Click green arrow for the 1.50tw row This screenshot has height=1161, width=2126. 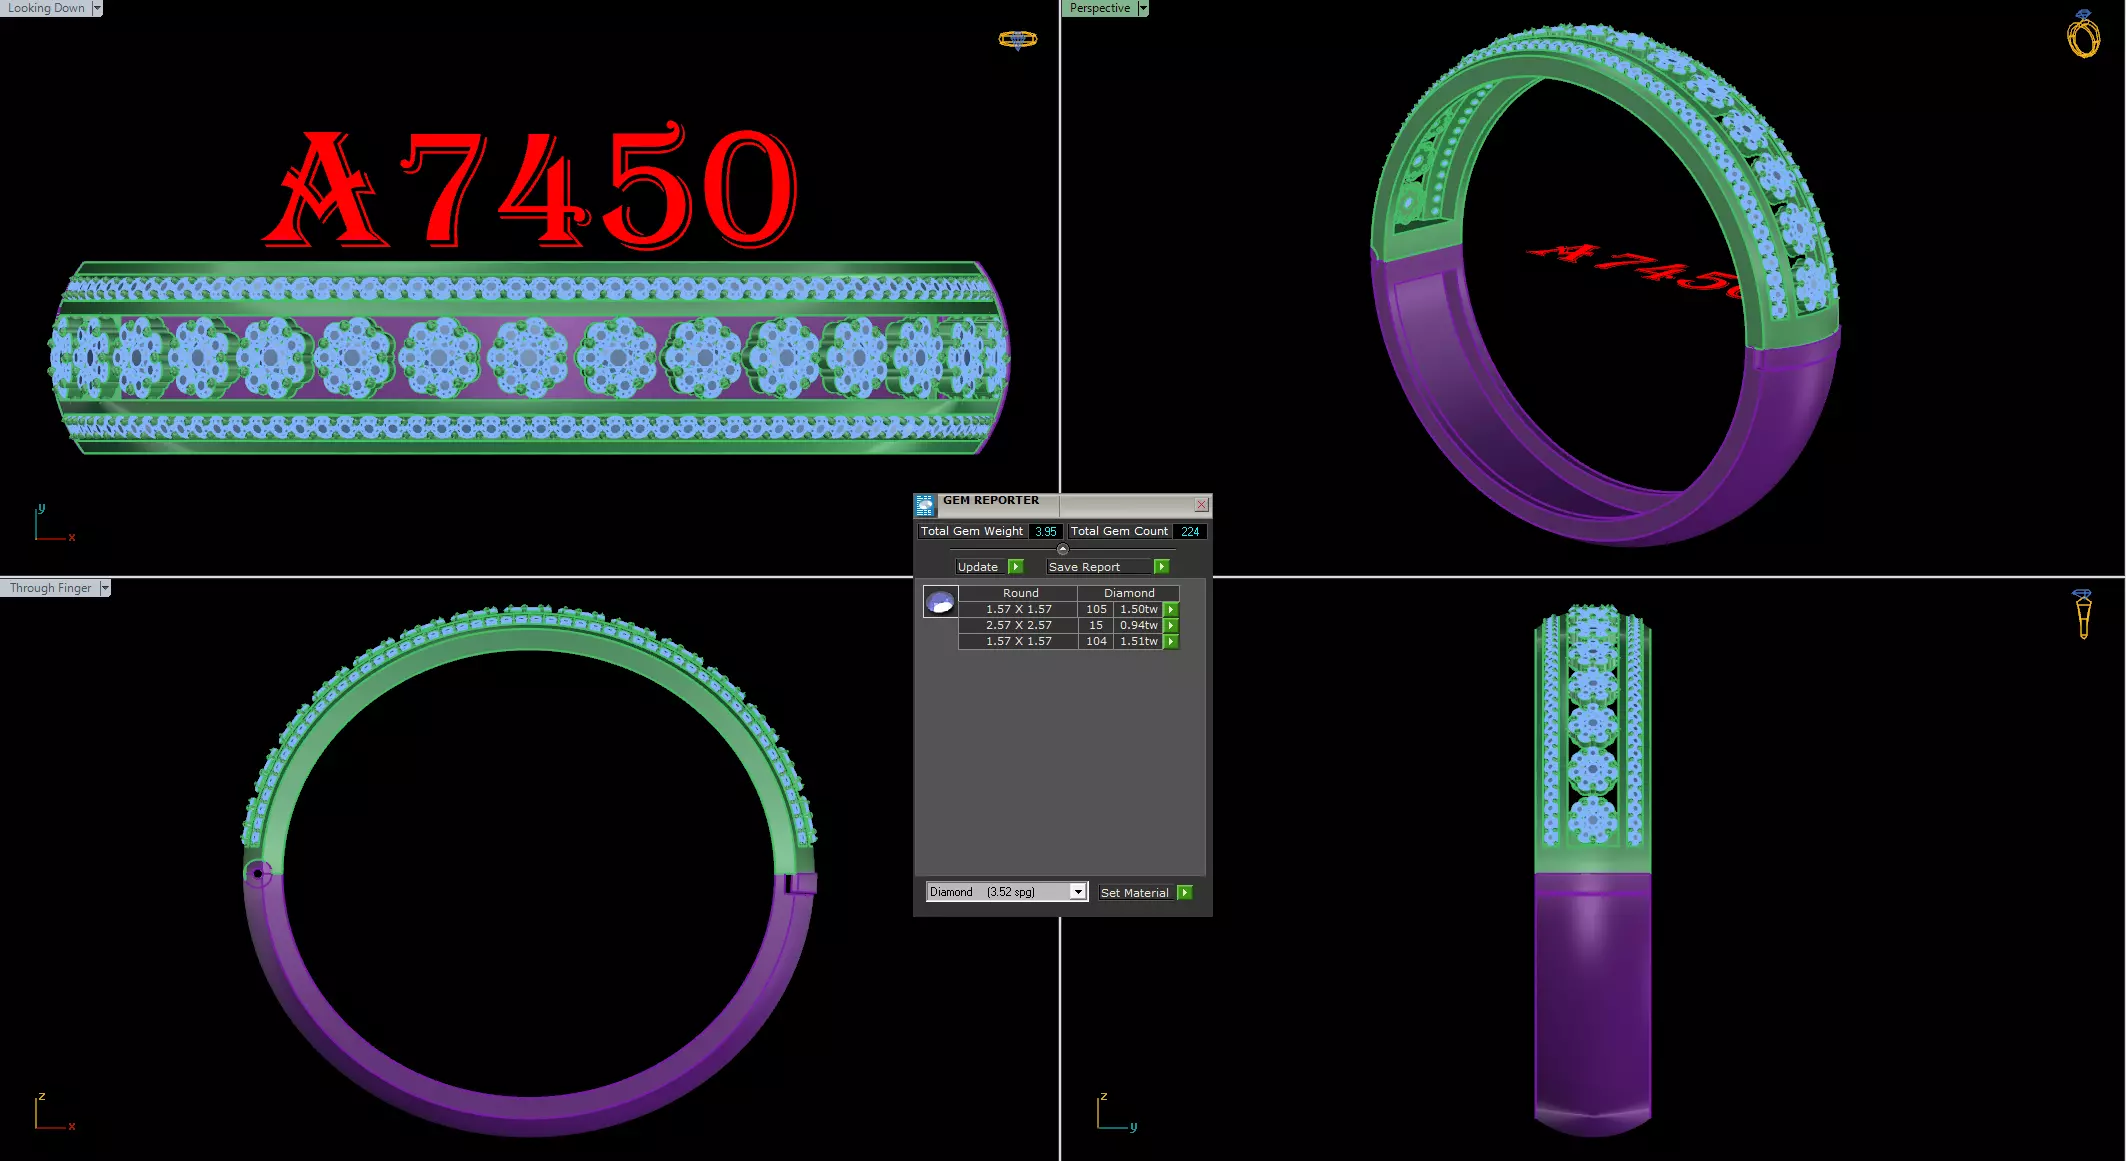(1171, 609)
